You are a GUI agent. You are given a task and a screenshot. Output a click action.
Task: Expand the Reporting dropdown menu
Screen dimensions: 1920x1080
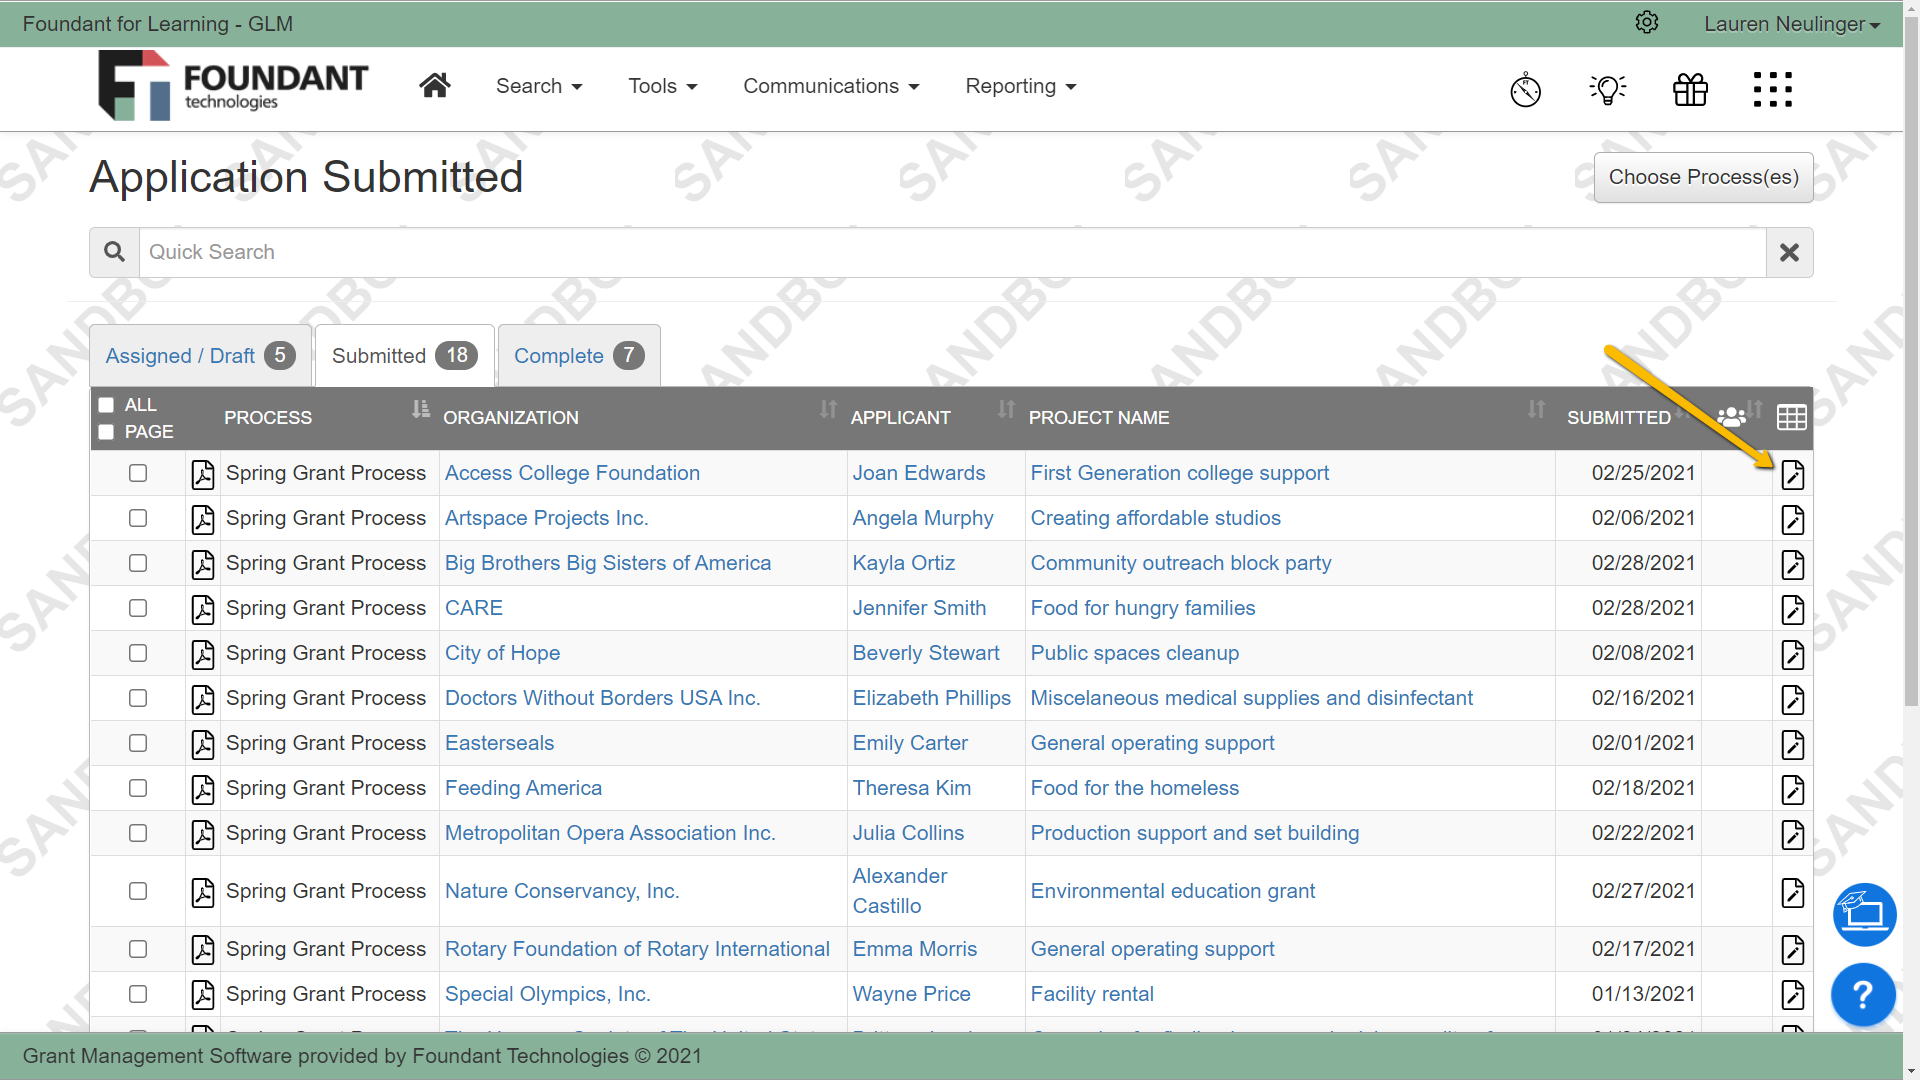pos(1021,86)
